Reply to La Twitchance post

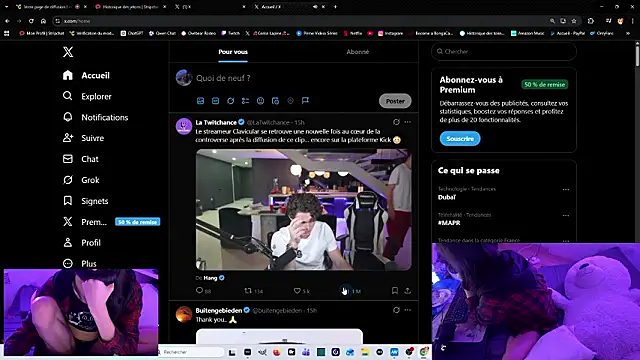click(200, 291)
